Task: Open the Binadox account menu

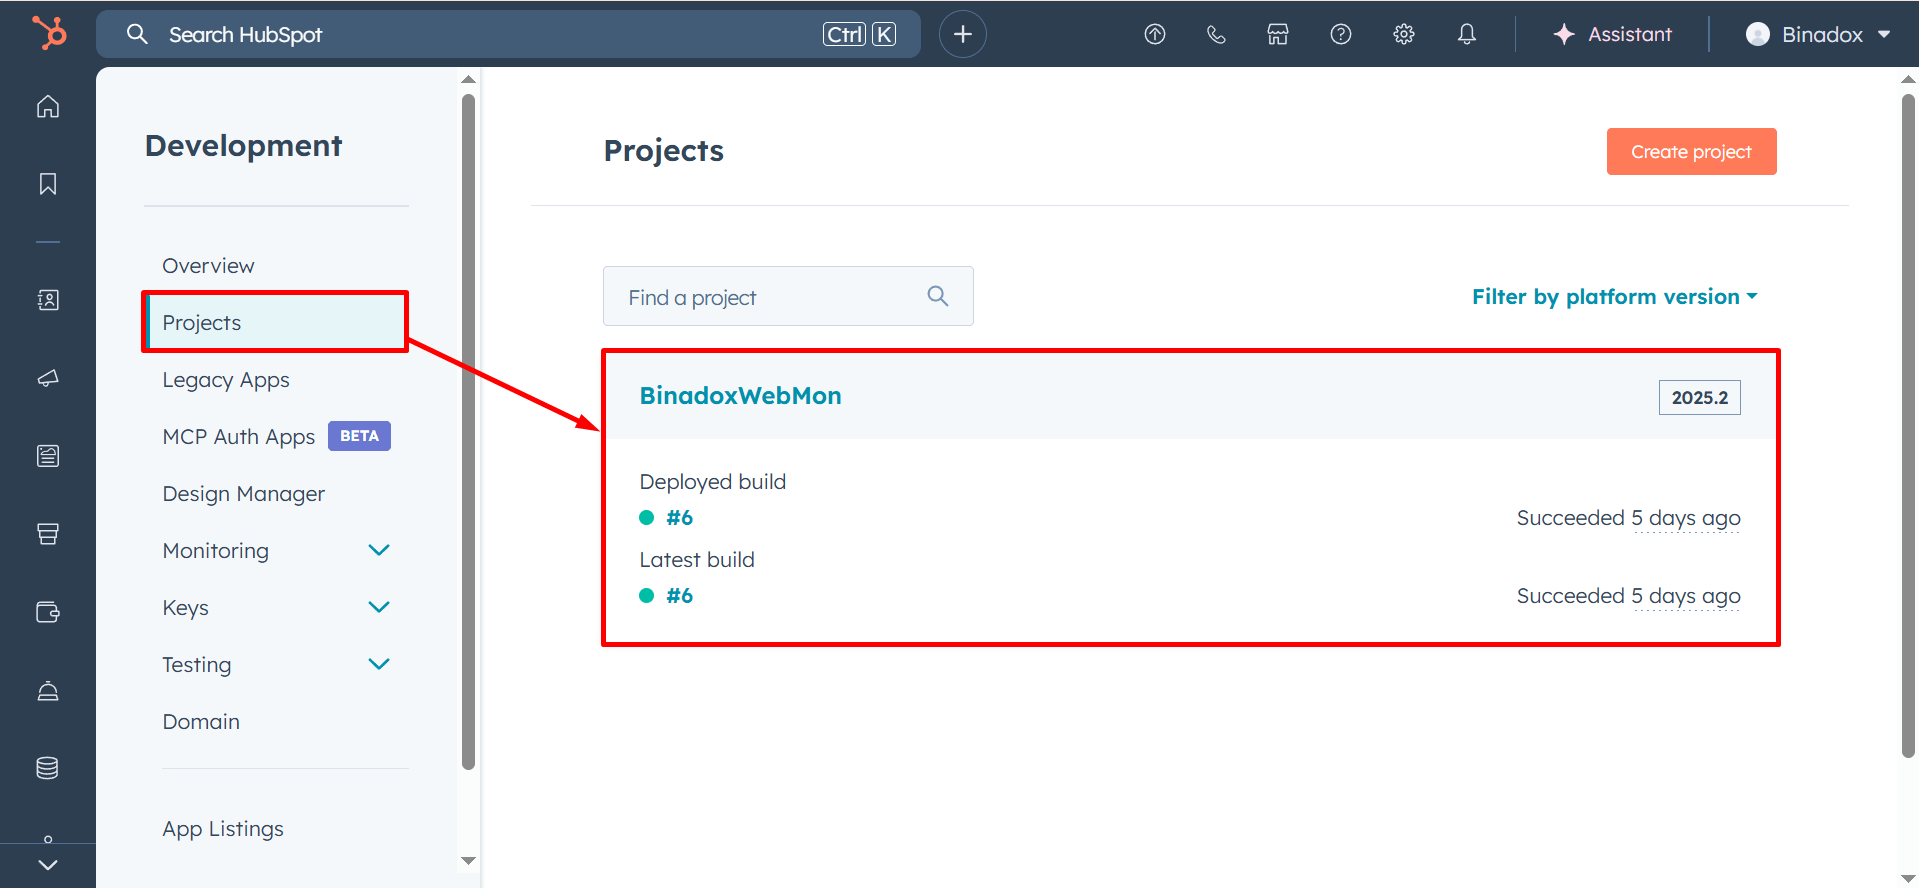Action: click(1818, 34)
